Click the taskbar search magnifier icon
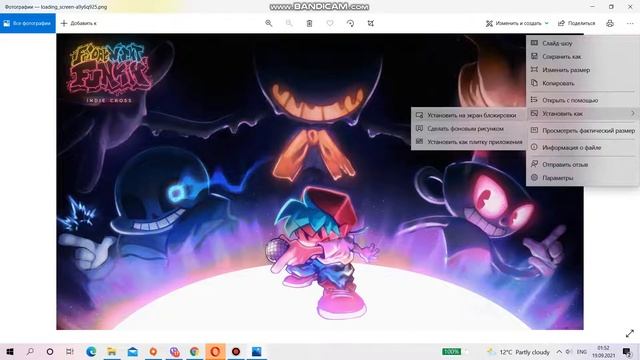This screenshot has width=640, height=360. coord(30,351)
